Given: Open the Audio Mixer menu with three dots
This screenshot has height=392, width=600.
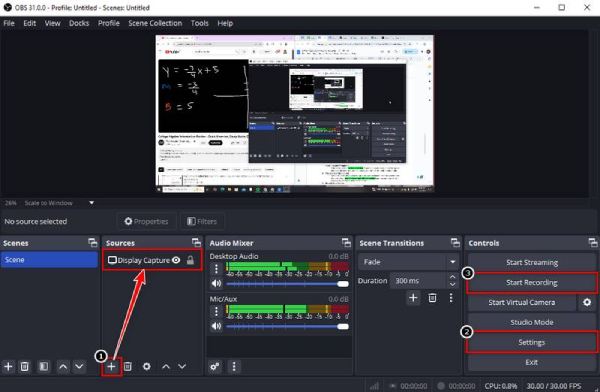Looking at the screenshot, I should pos(234,367).
